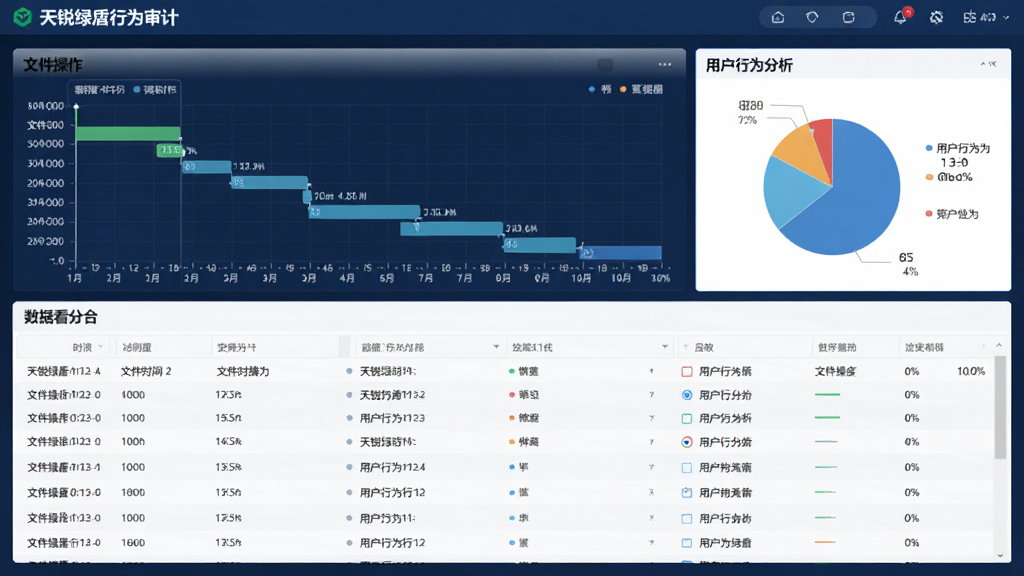This screenshot has width=1024, height=576.
Task: Click the red slice of the pie chart
Action: [822, 145]
